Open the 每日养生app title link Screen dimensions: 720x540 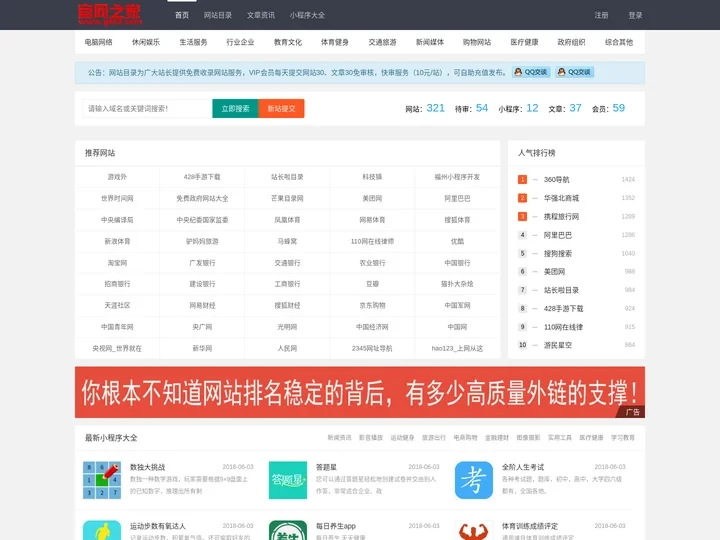[336, 526]
